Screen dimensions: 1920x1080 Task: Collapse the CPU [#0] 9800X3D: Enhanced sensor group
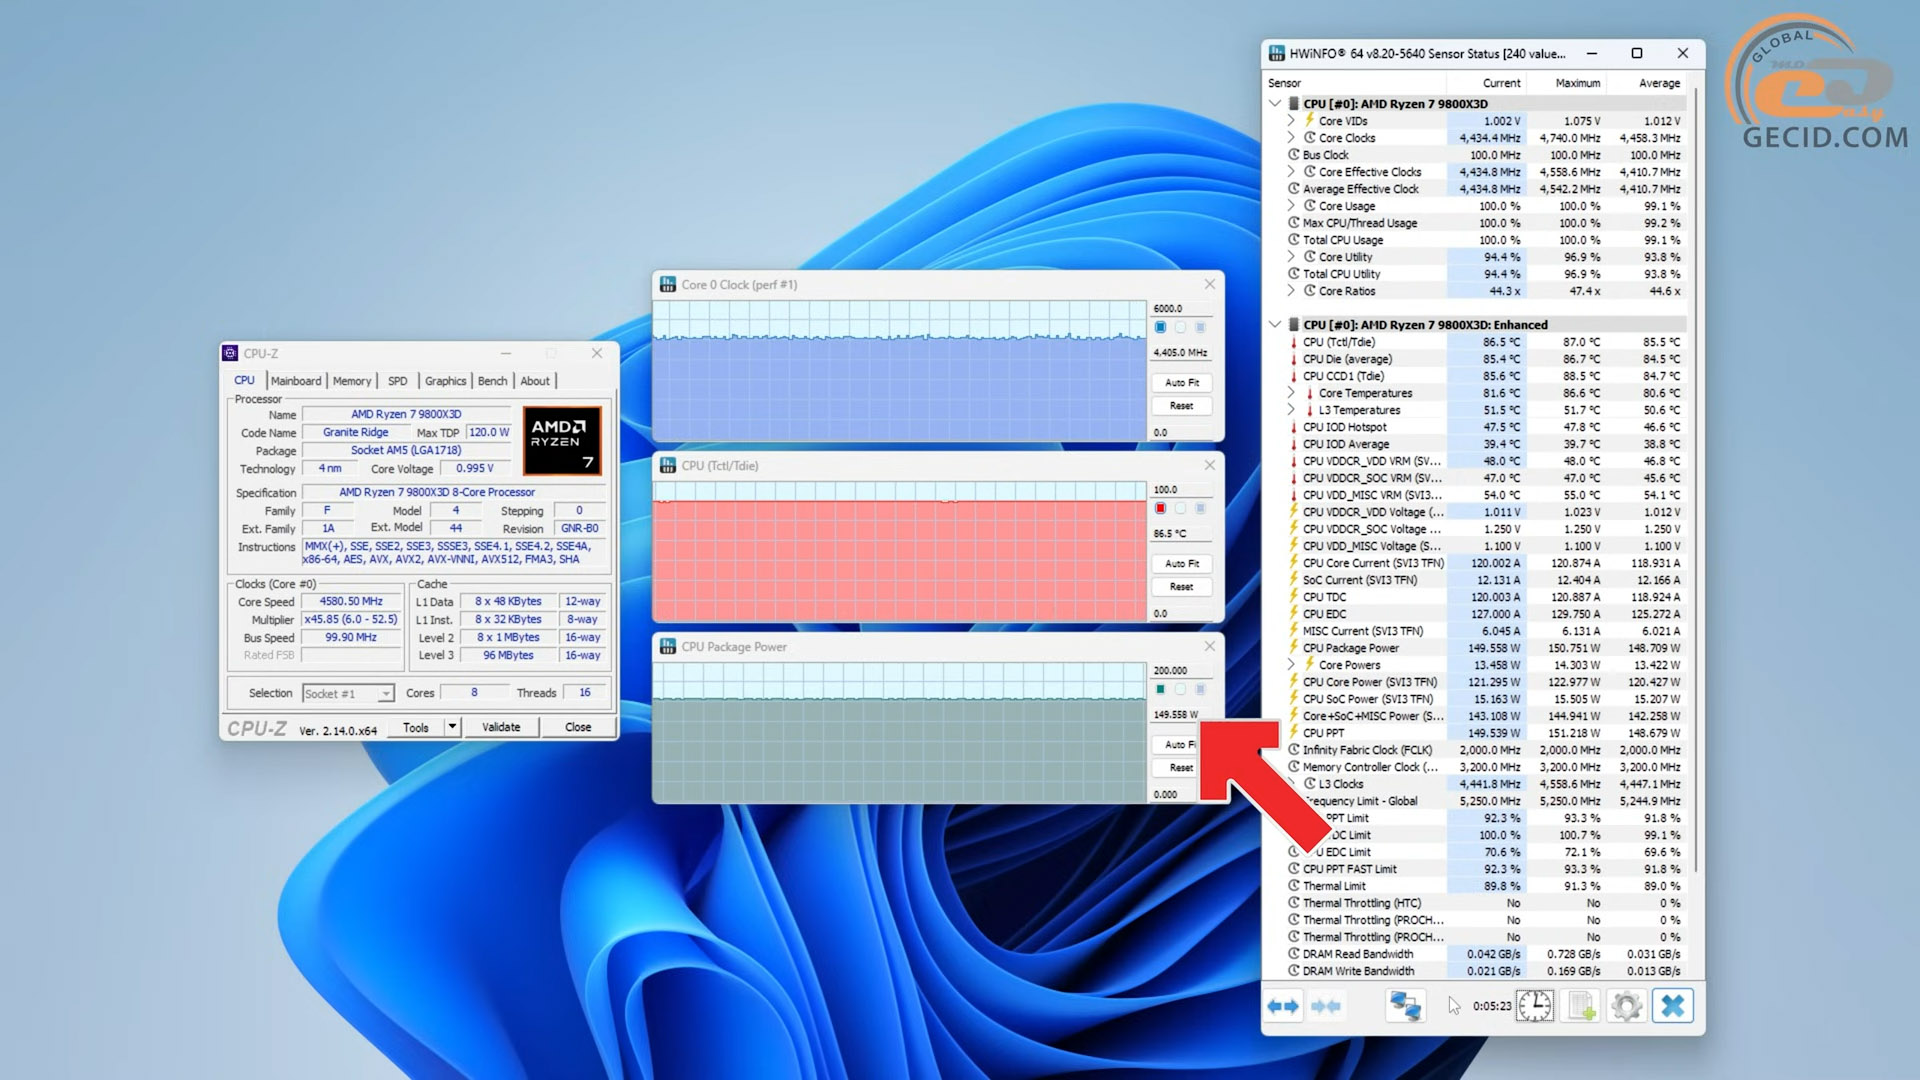pos(1275,325)
